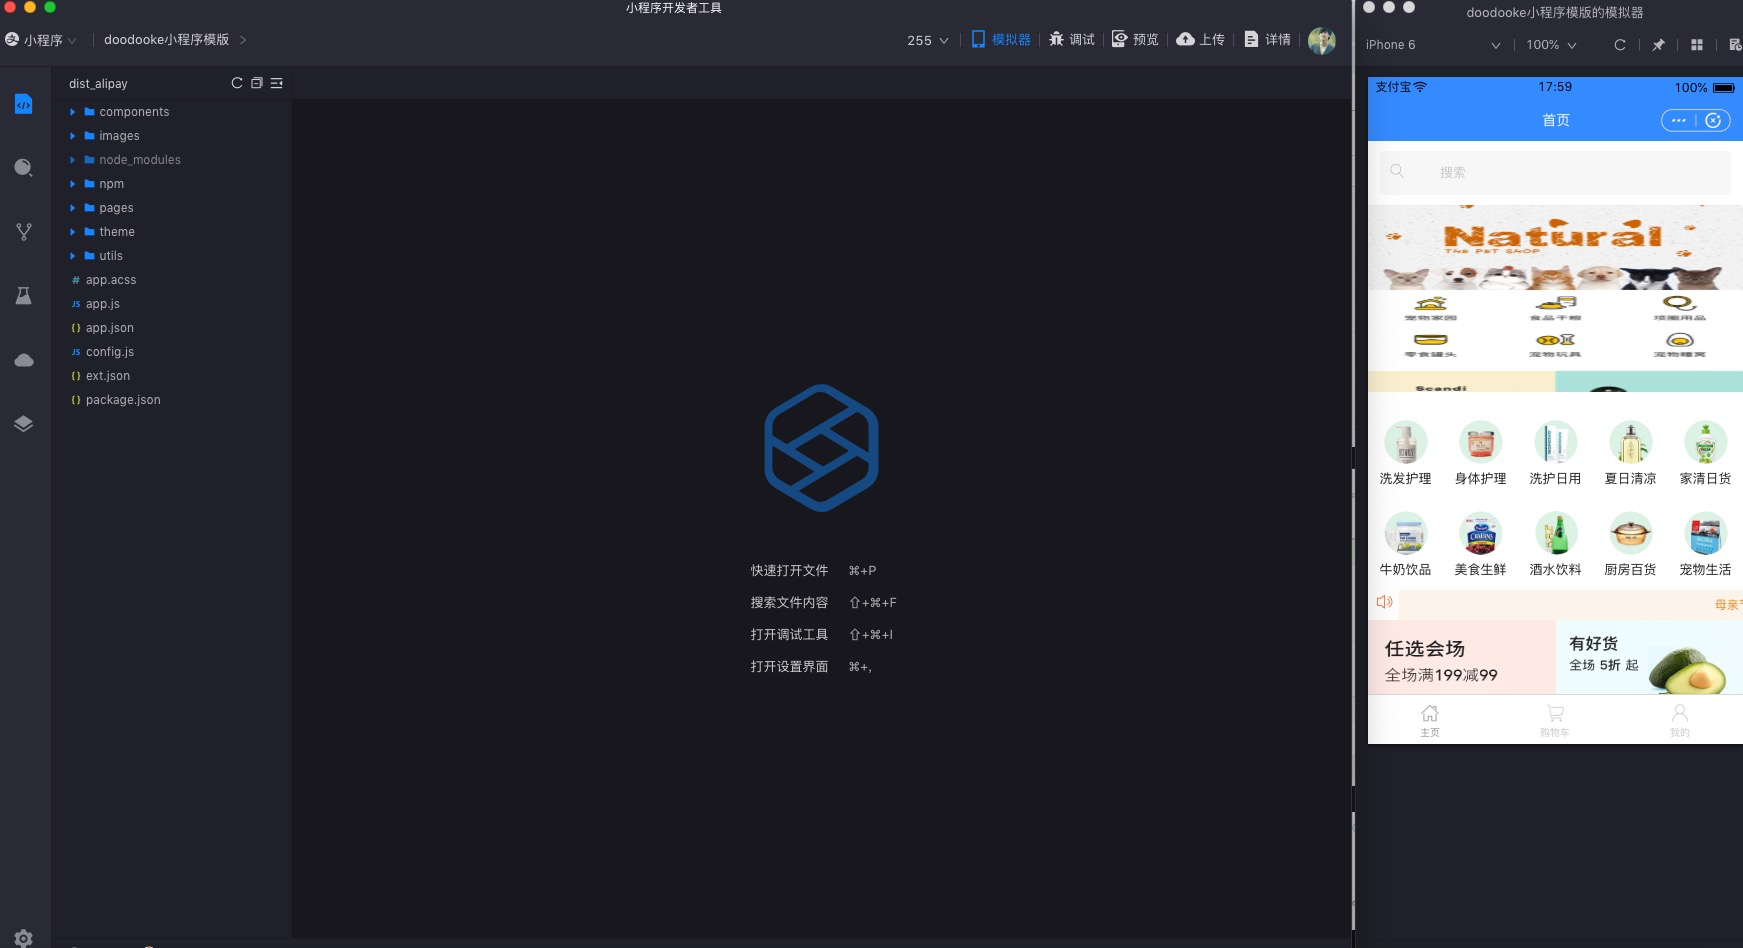
Task: Open settings gear at sidebar bottom
Action: [x=24, y=938]
